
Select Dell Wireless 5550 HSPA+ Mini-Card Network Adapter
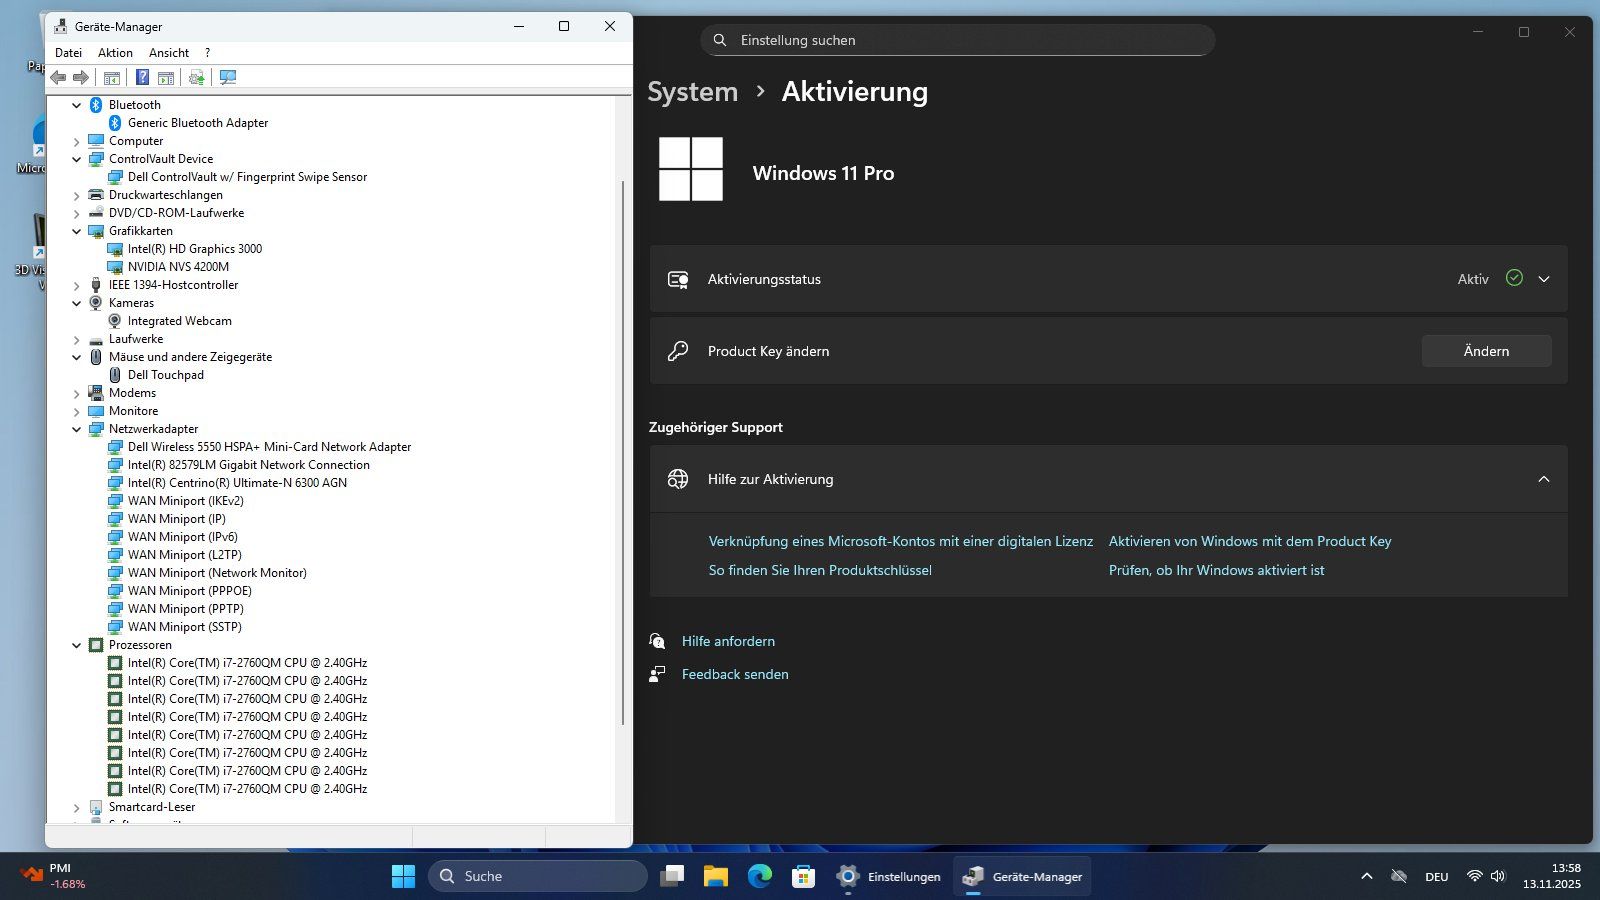point(269,447)
